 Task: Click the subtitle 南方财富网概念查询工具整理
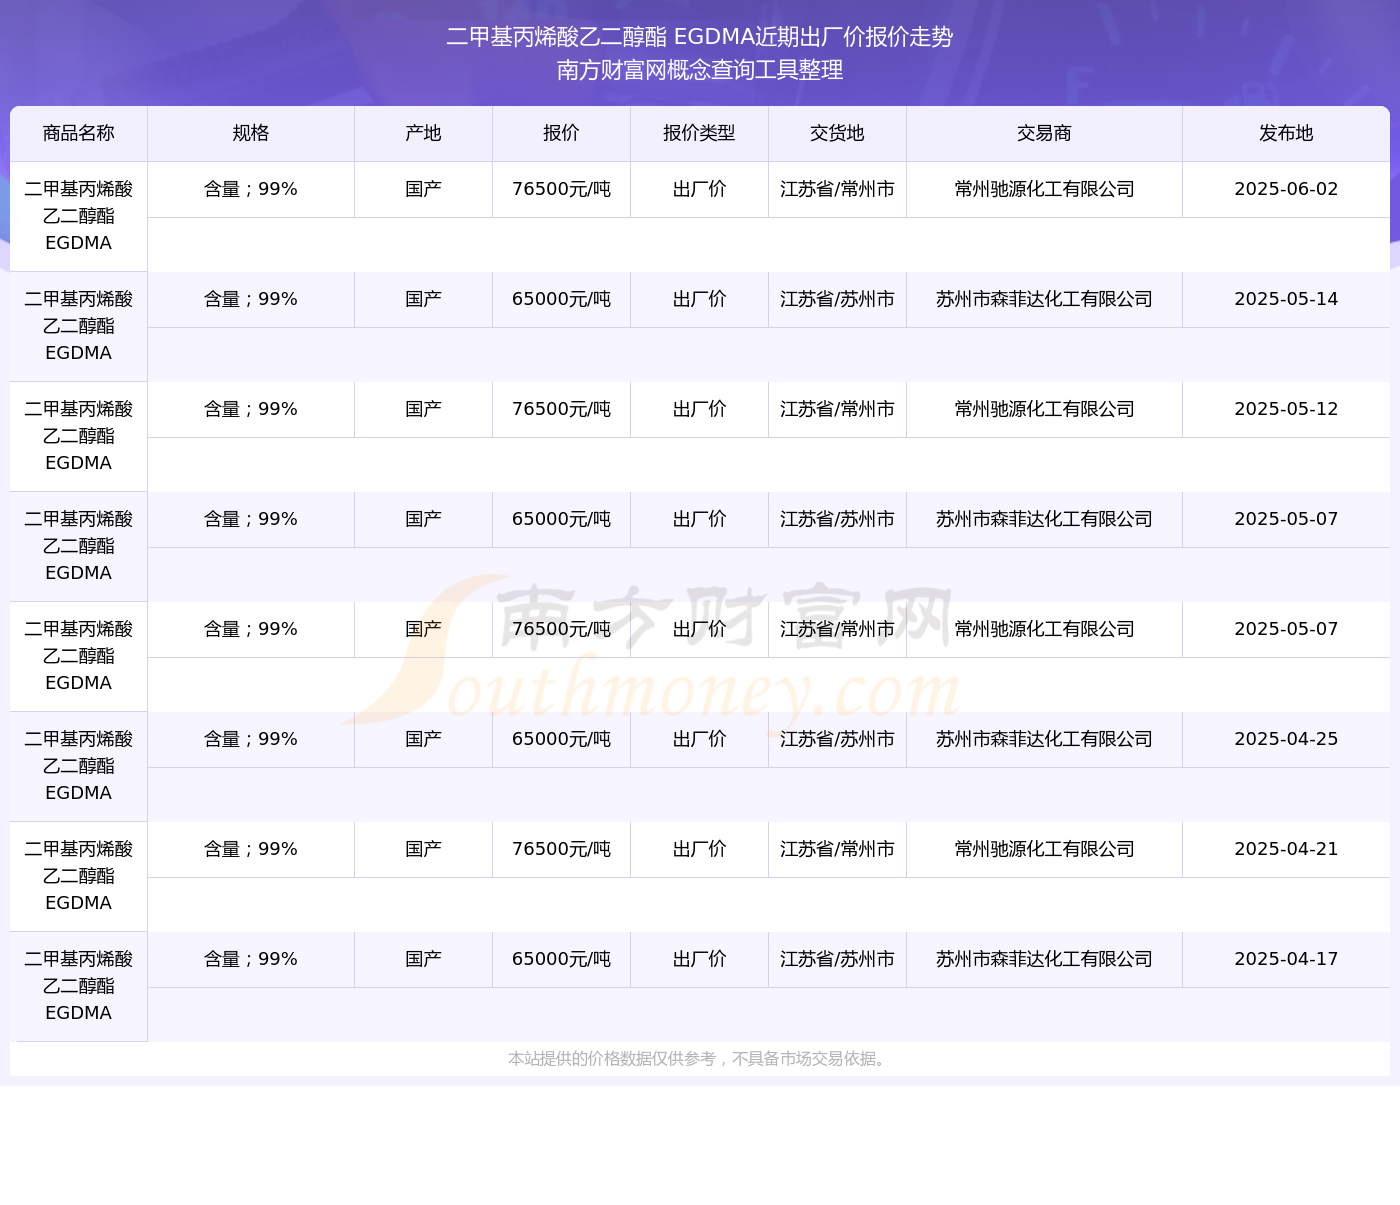click(700, 70)
